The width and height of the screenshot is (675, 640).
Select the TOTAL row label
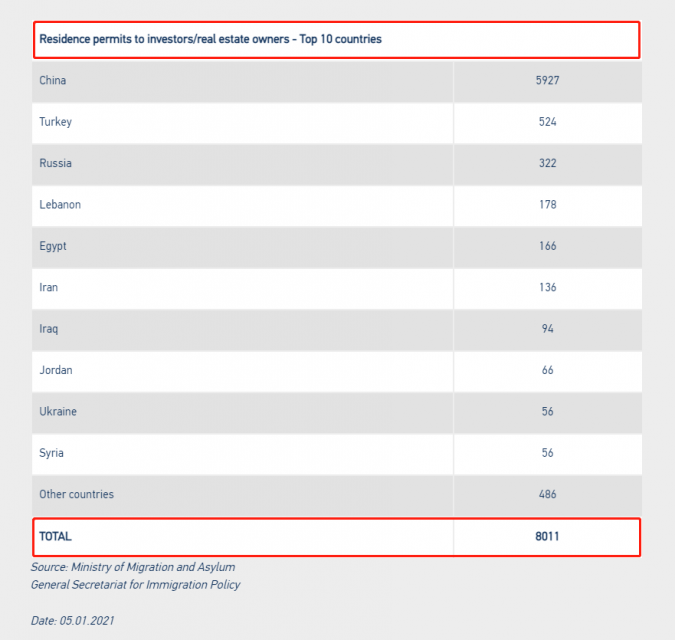[x=55, y=536]
